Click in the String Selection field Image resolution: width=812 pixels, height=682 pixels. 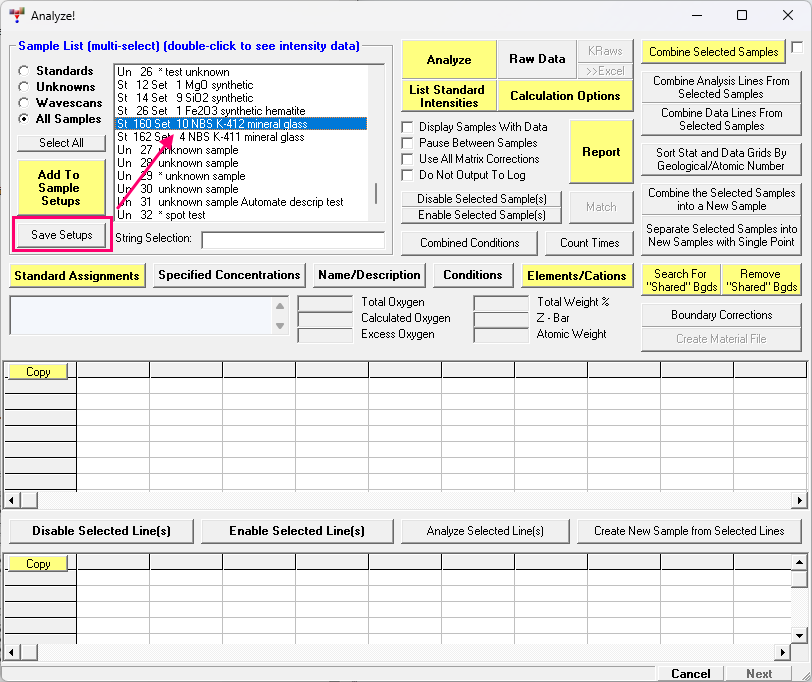pos(292,240)
